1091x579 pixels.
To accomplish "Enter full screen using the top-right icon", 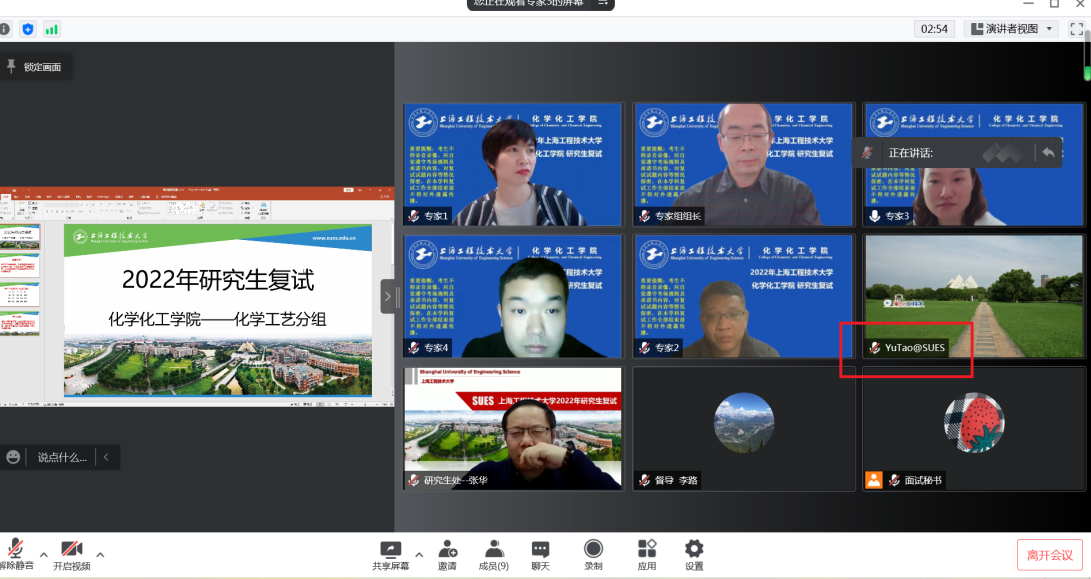I will pos(1076,29).
